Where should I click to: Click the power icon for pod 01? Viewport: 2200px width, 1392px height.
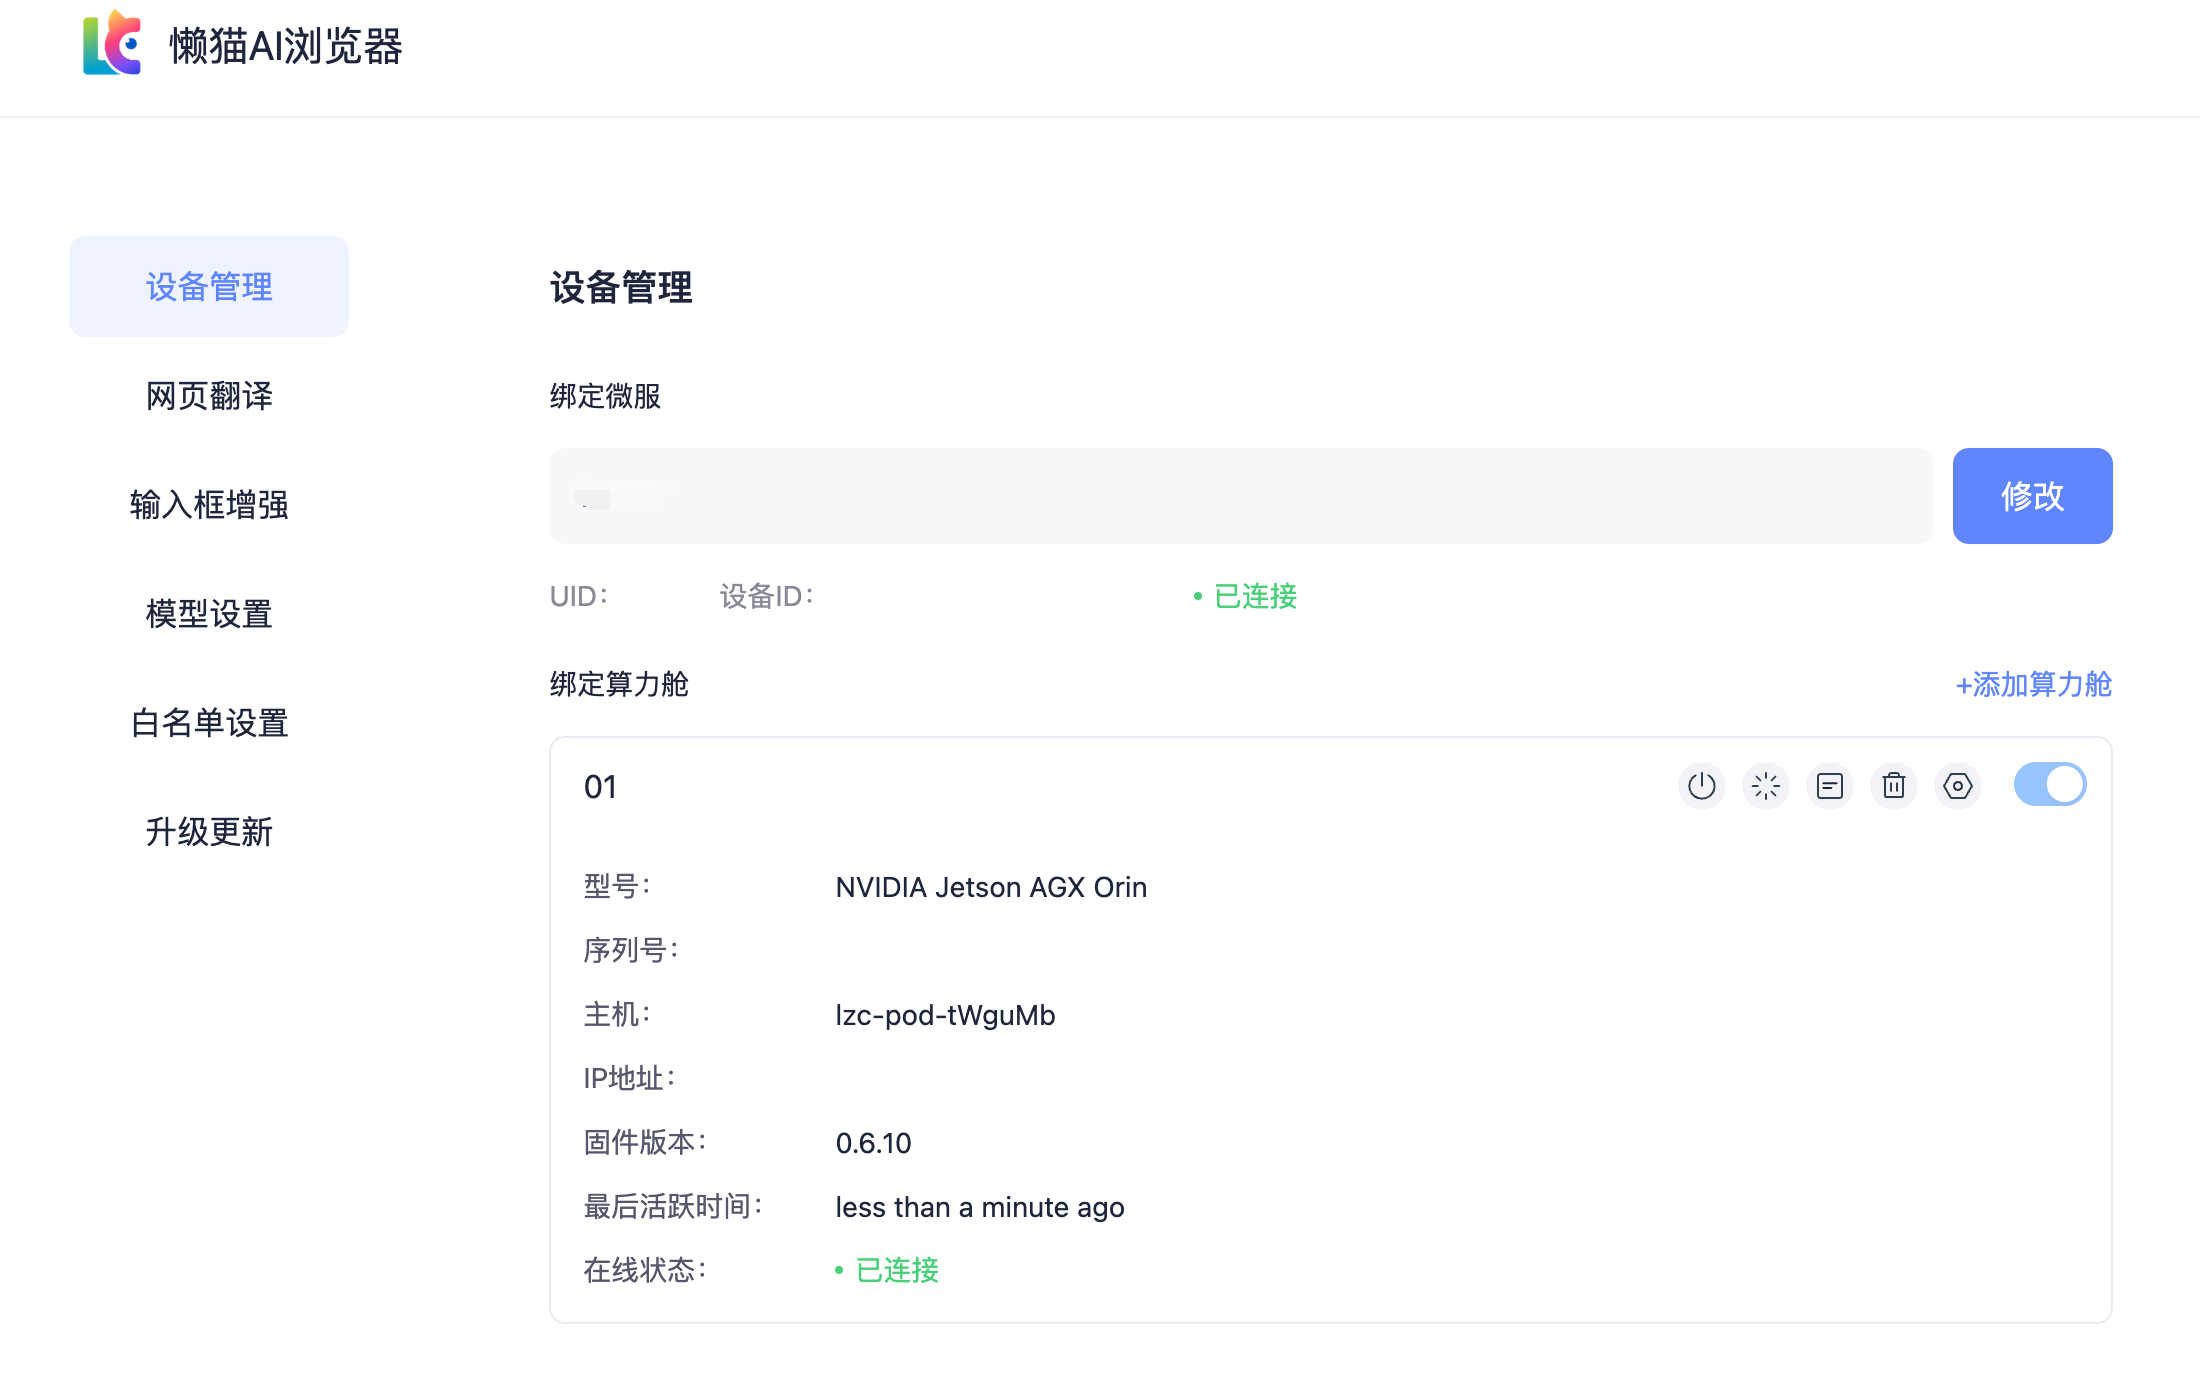1701,786
